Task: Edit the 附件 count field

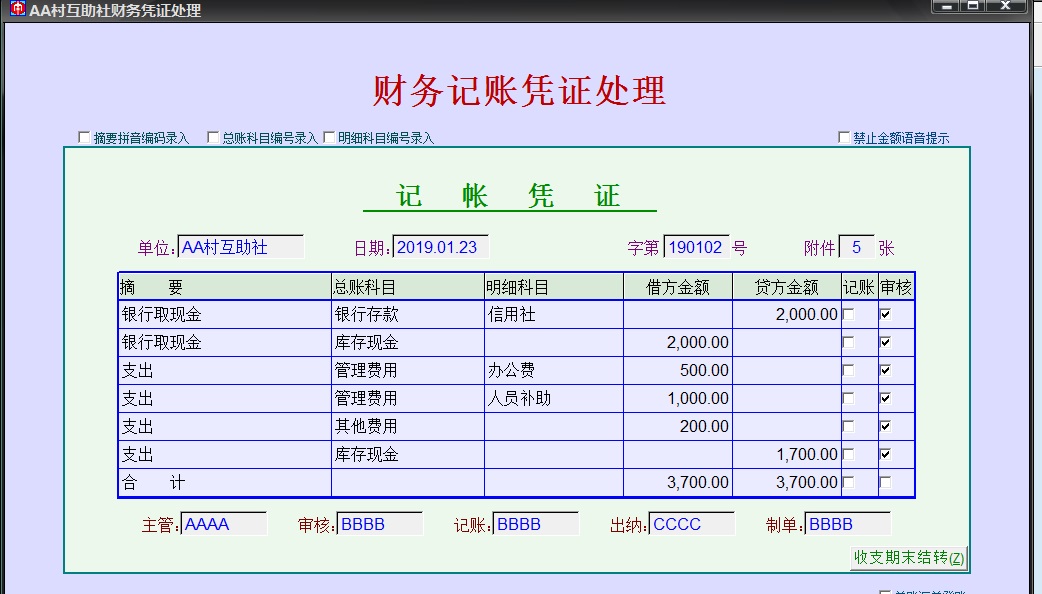Action: pyautogui.click(x=856, y=247)
